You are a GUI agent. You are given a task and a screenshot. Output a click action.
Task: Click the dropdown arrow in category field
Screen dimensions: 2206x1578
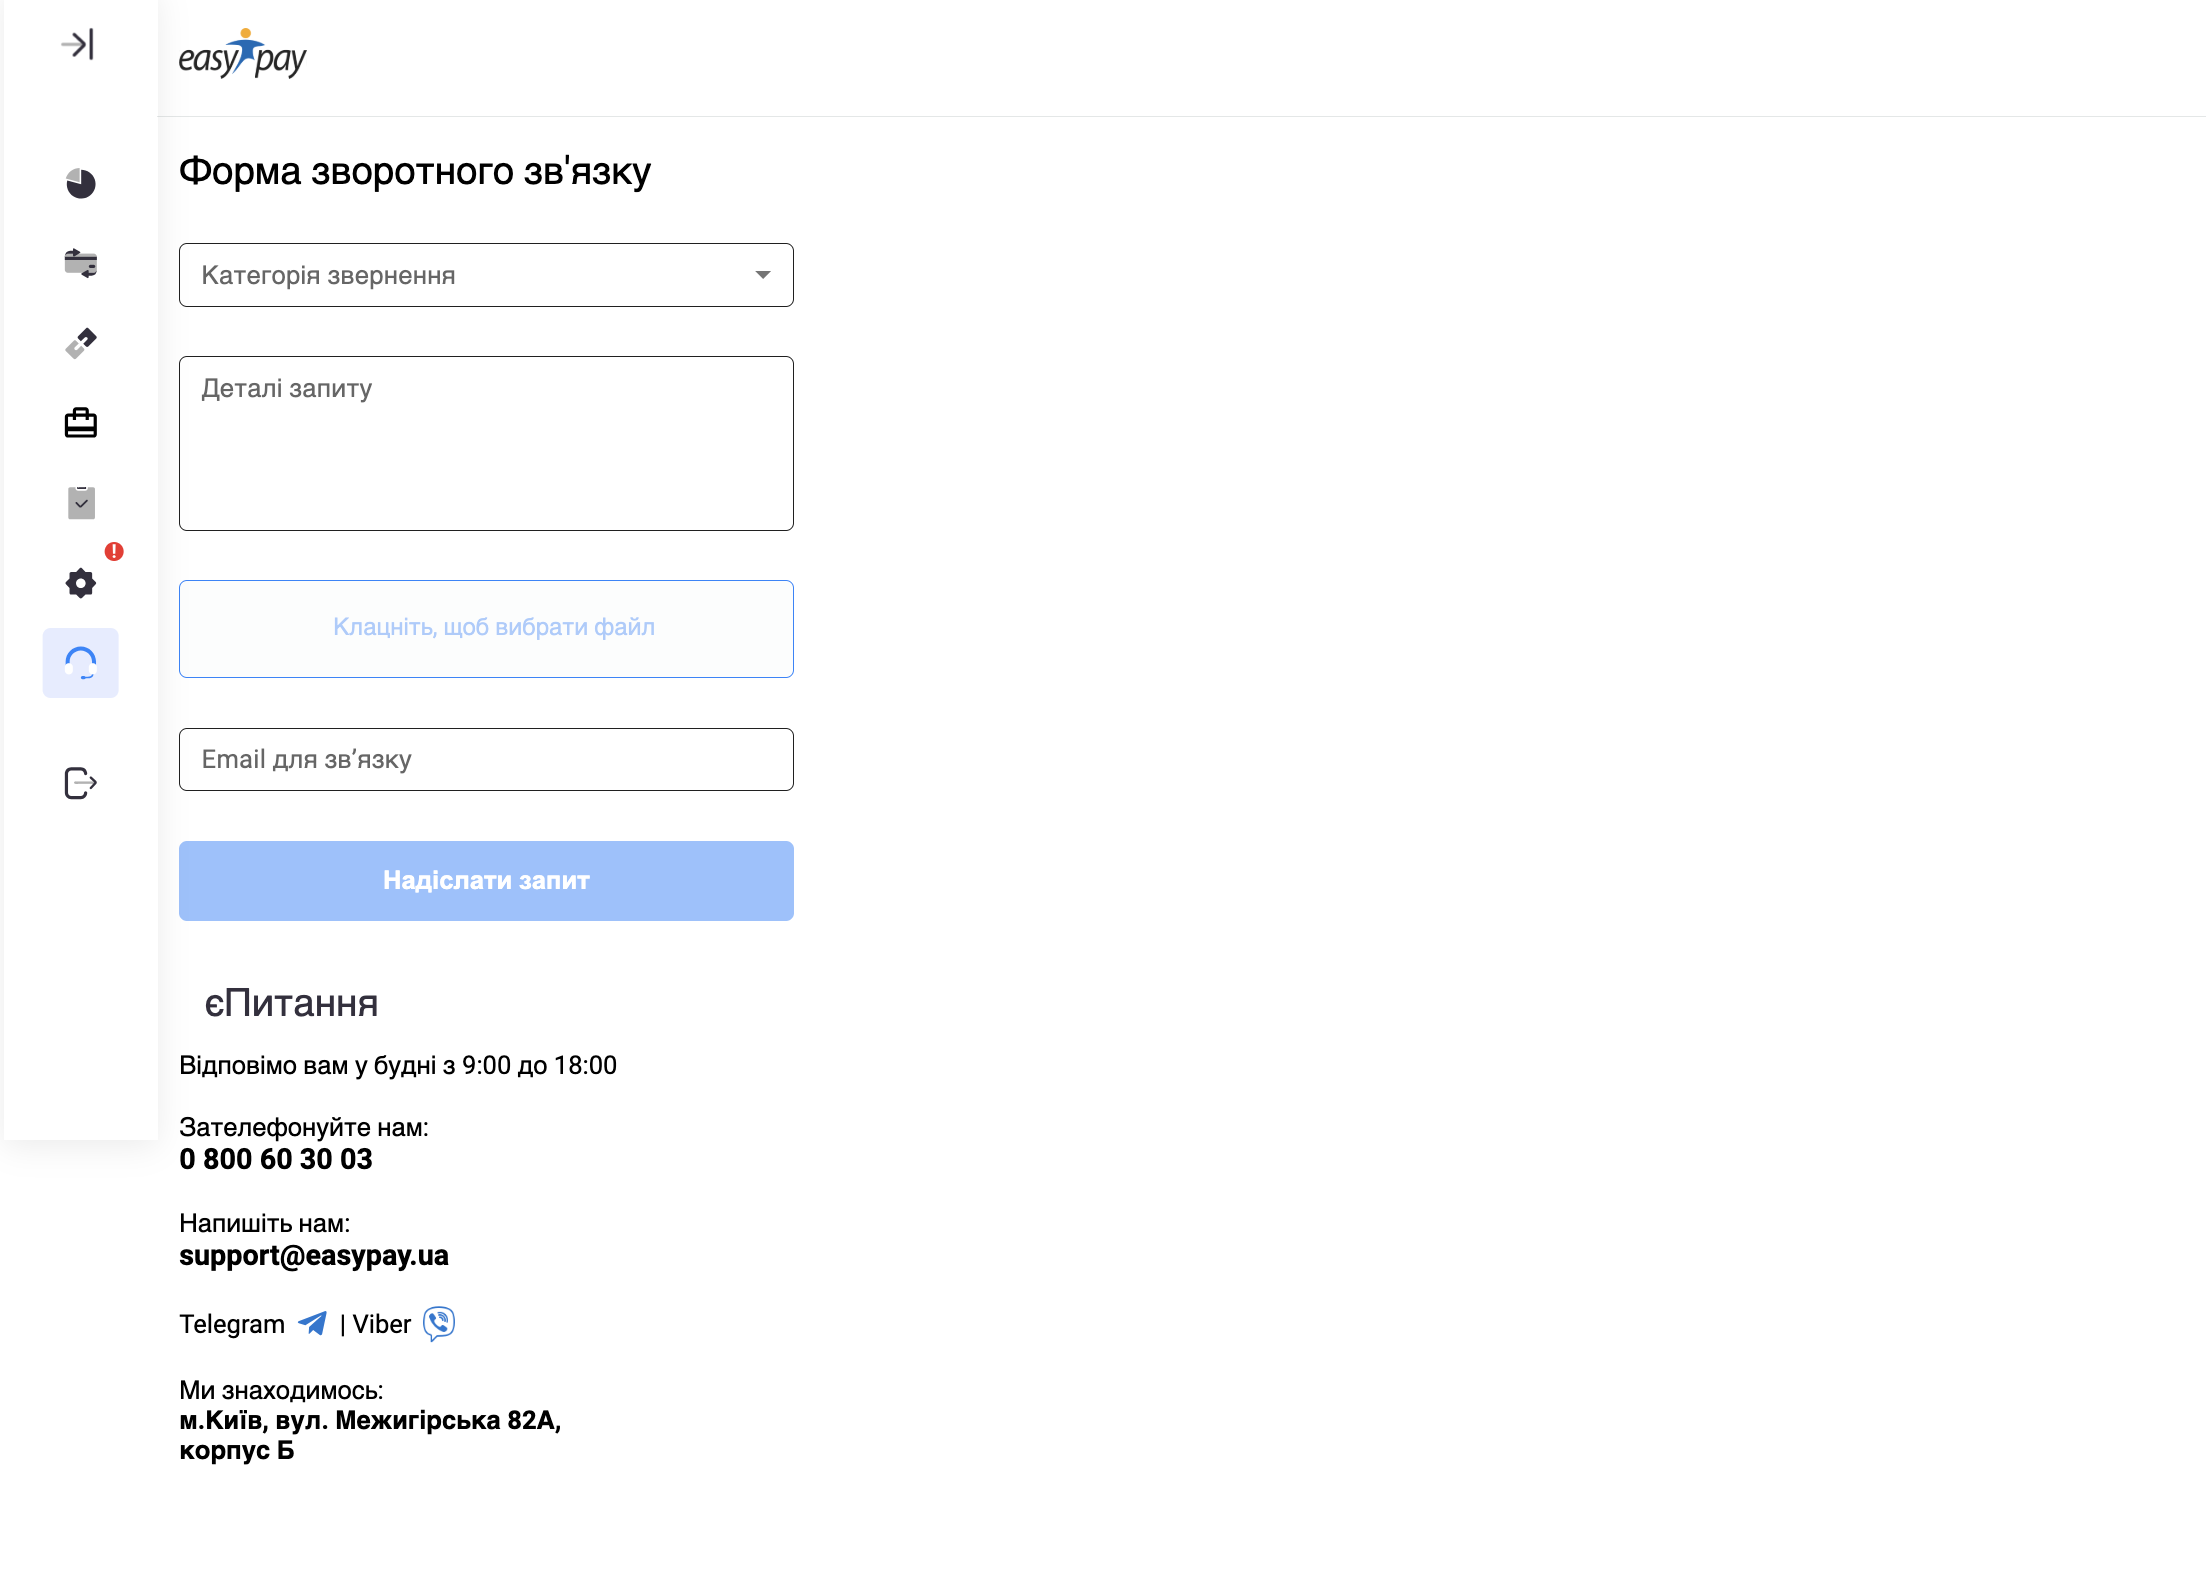[x=763, y=275]
